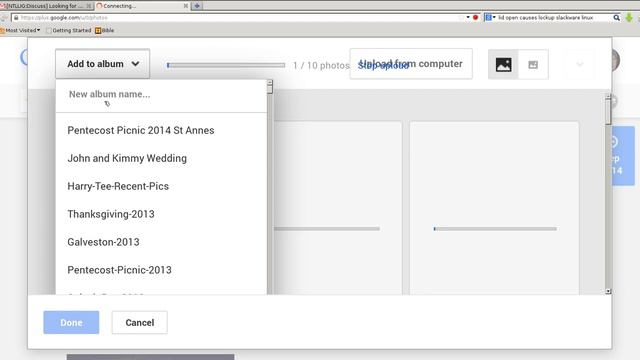Click the Done button
The height and width of the screenshot is (360, 640).
(71, 322)
